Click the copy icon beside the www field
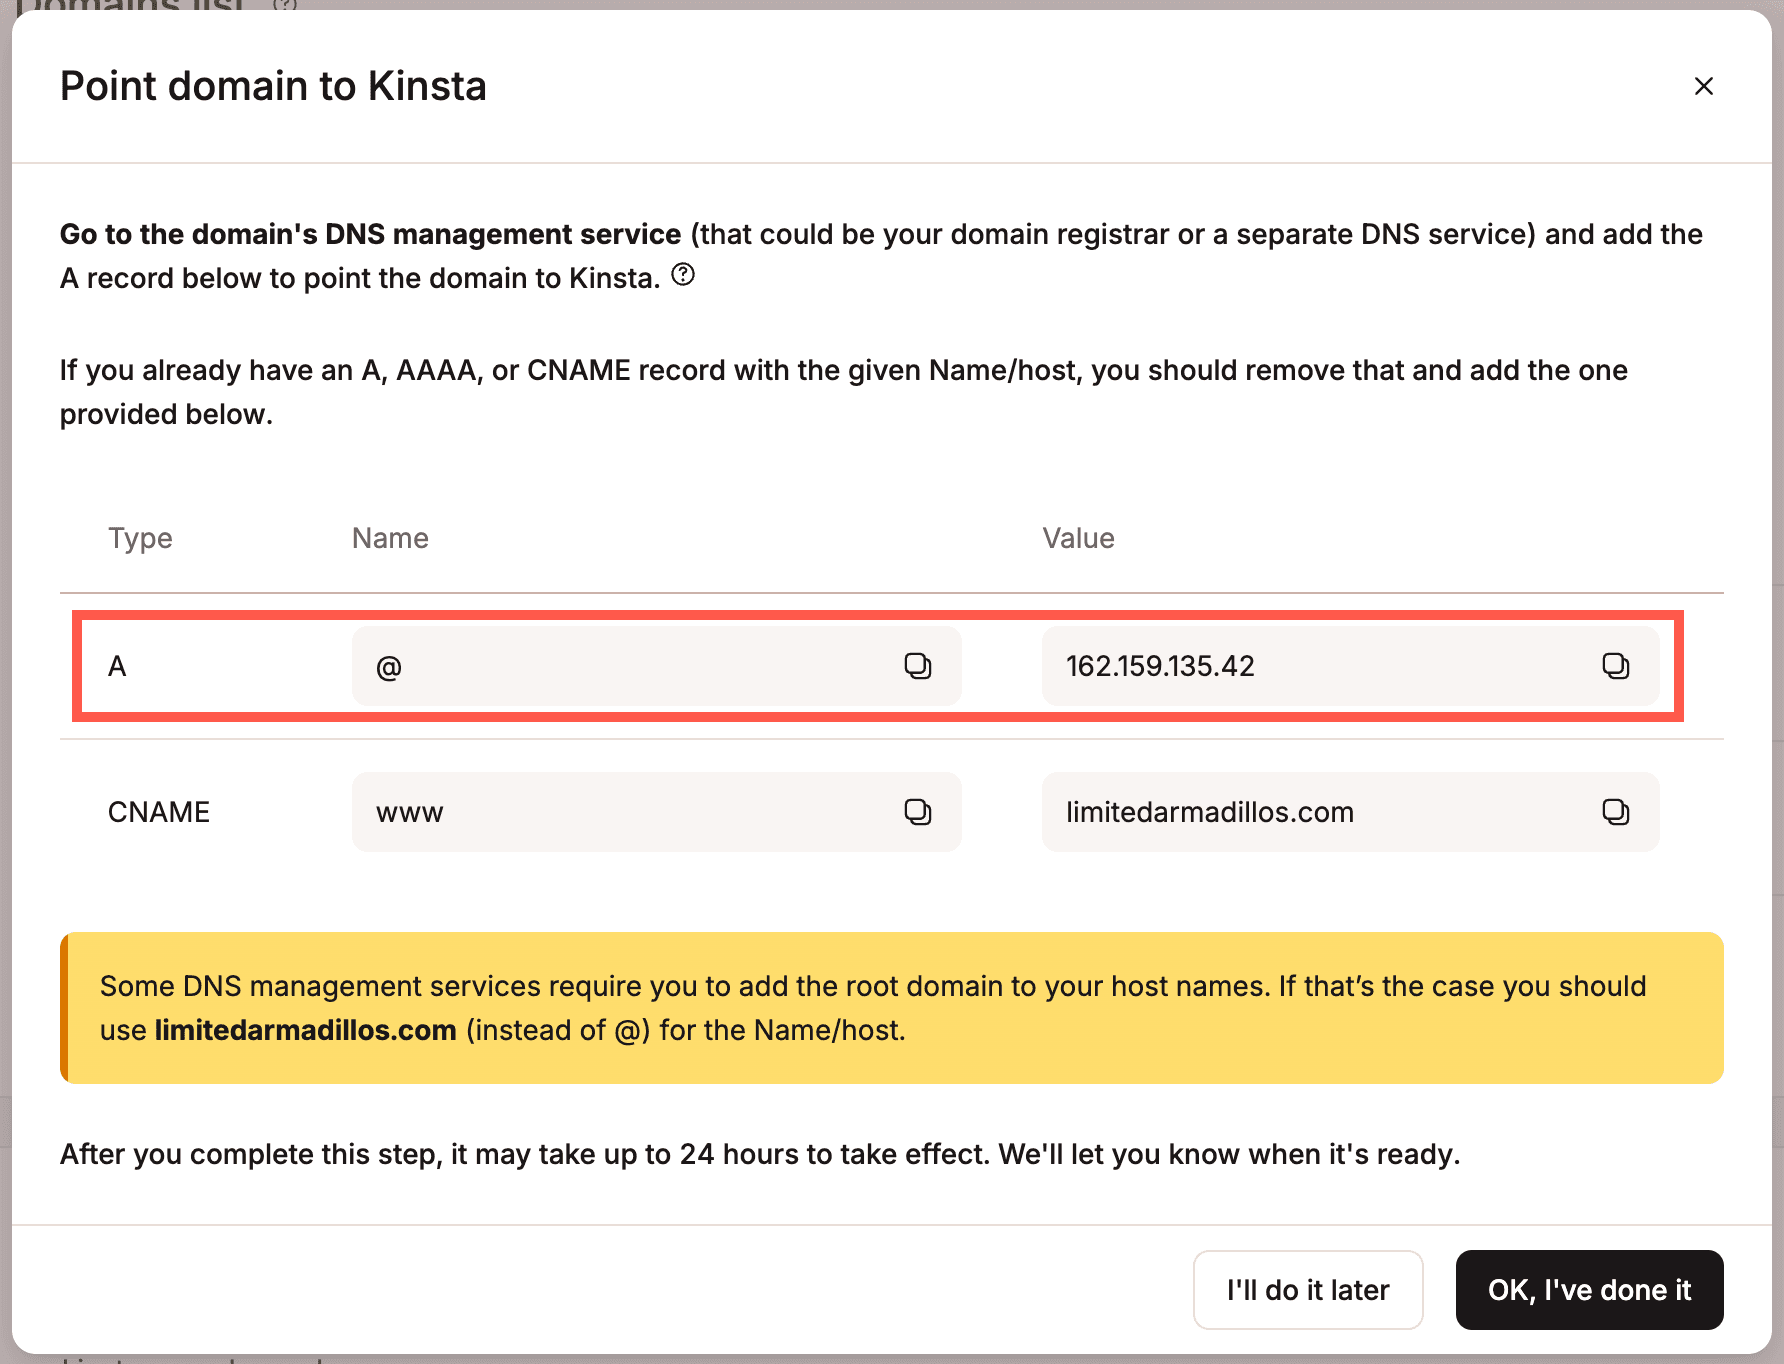The width and height of the screenshot is (1784, 1364). click(920, 811)
